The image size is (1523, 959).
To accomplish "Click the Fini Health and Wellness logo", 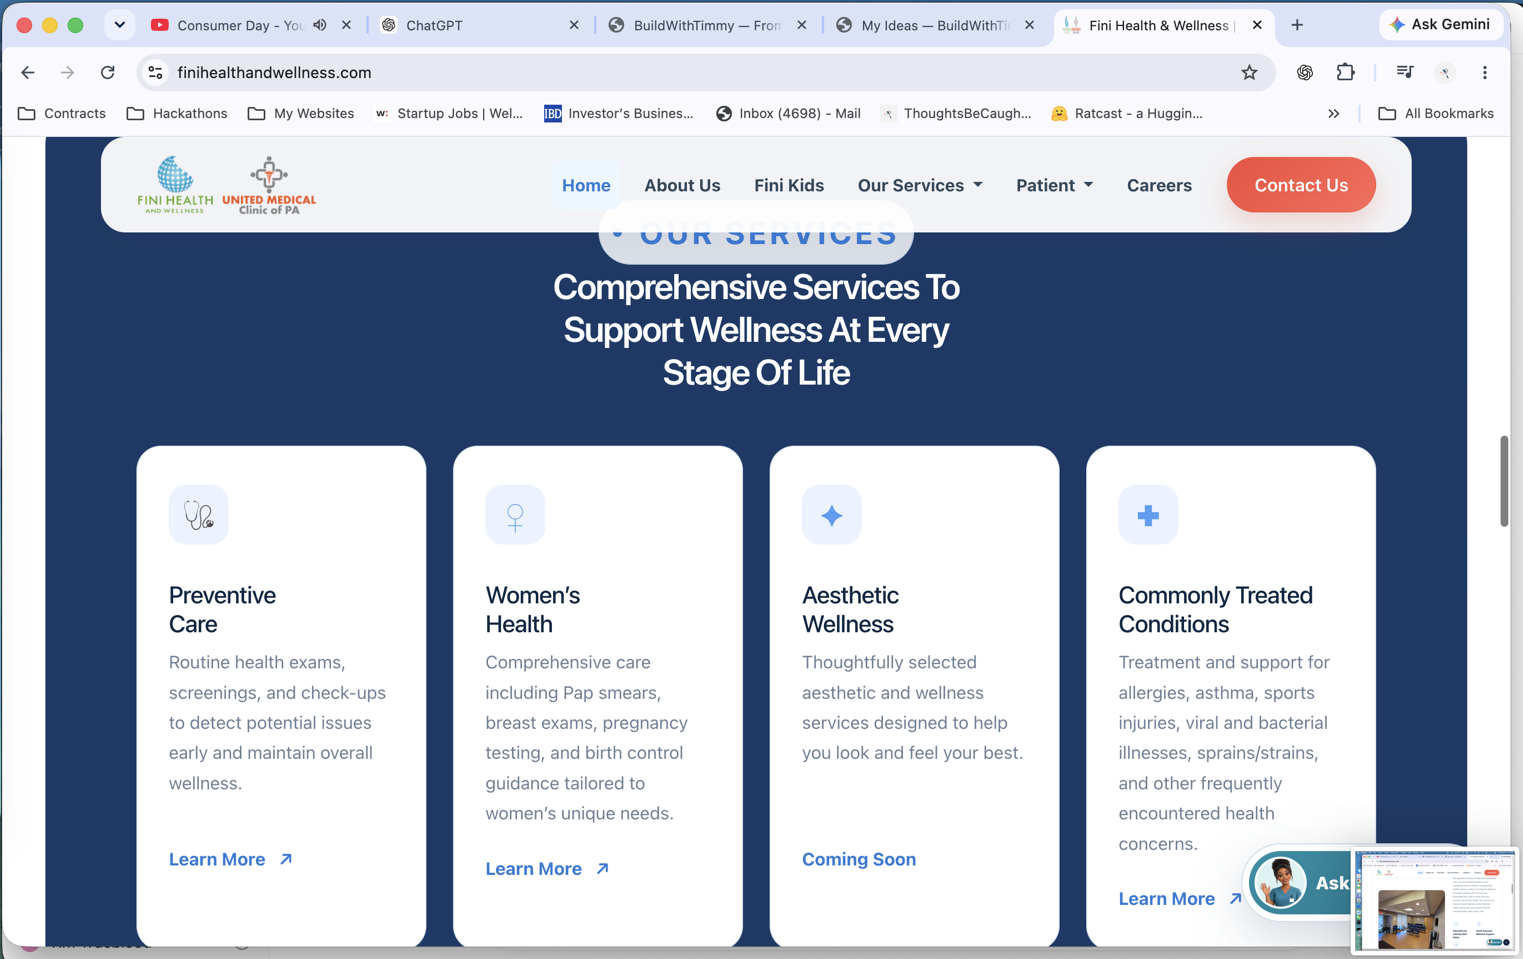I will 175,184.
